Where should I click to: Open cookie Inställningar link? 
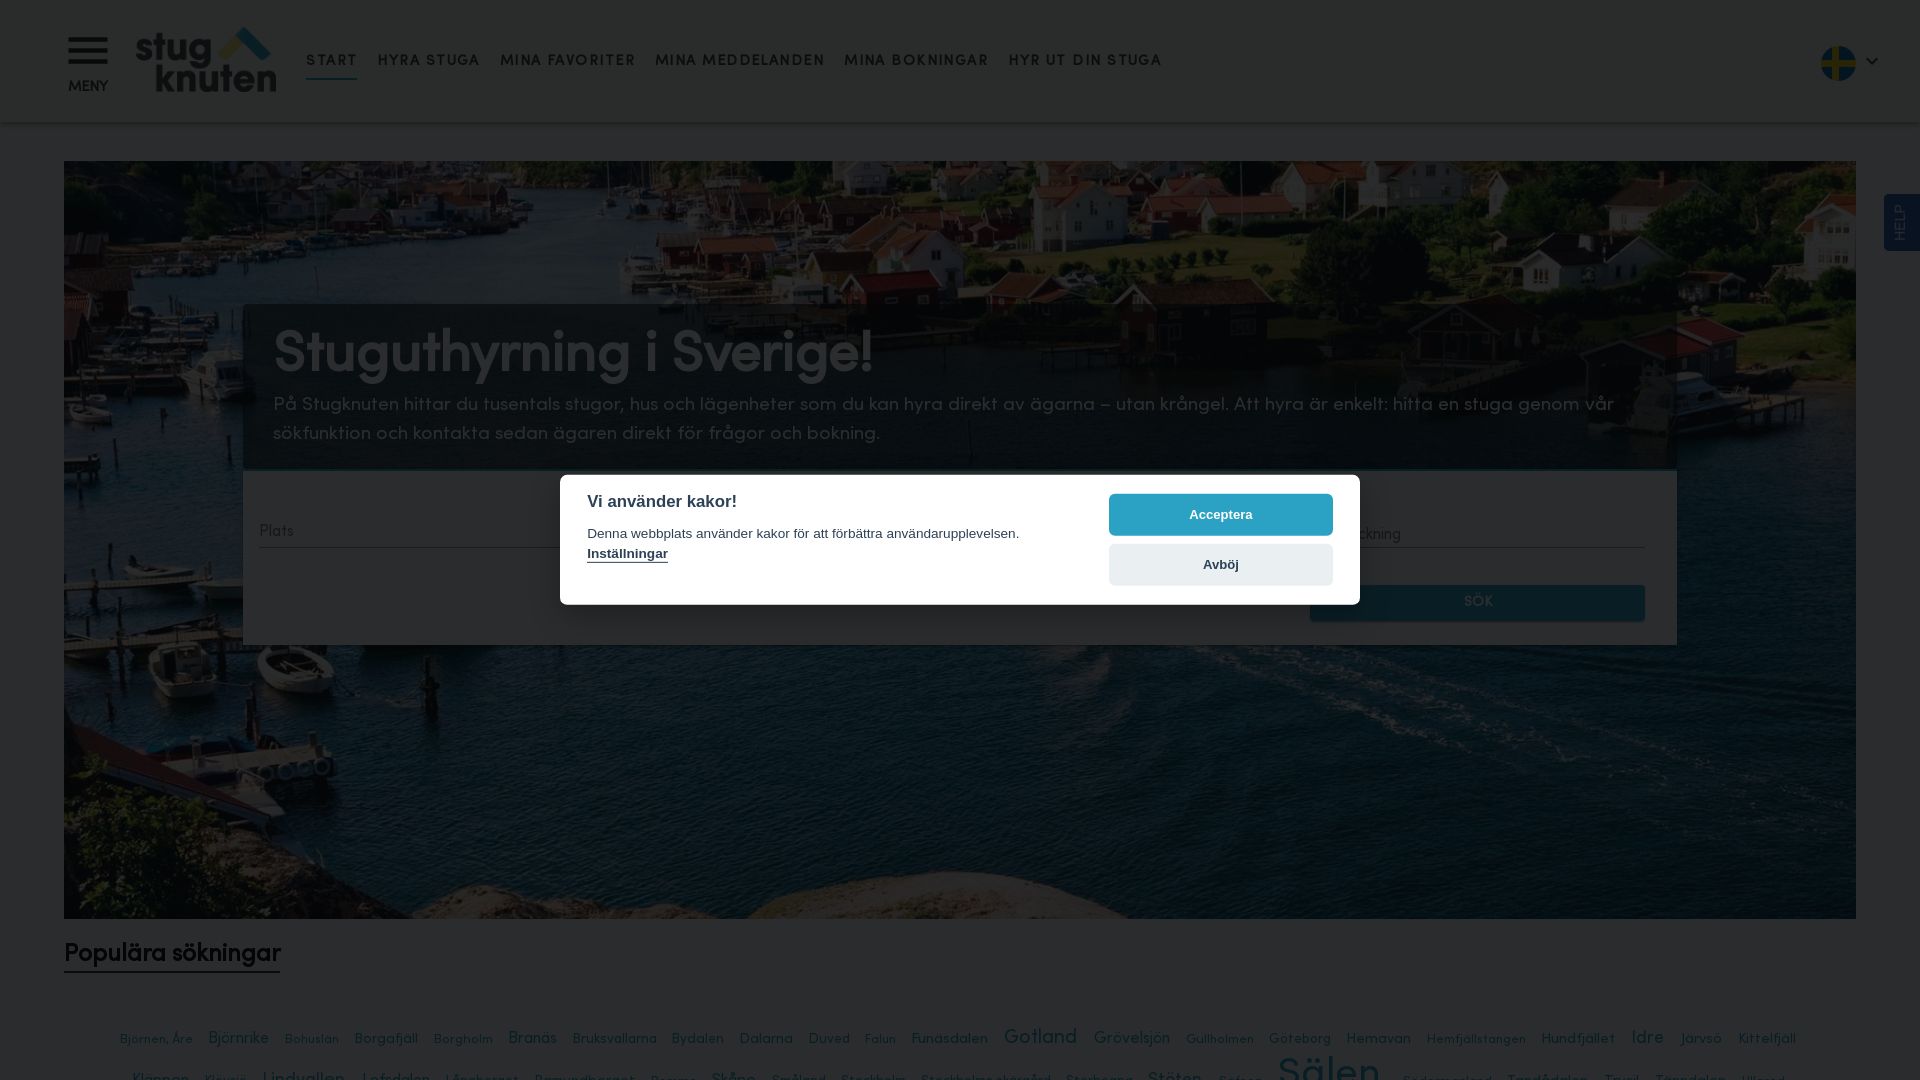[x=627, y=554]
